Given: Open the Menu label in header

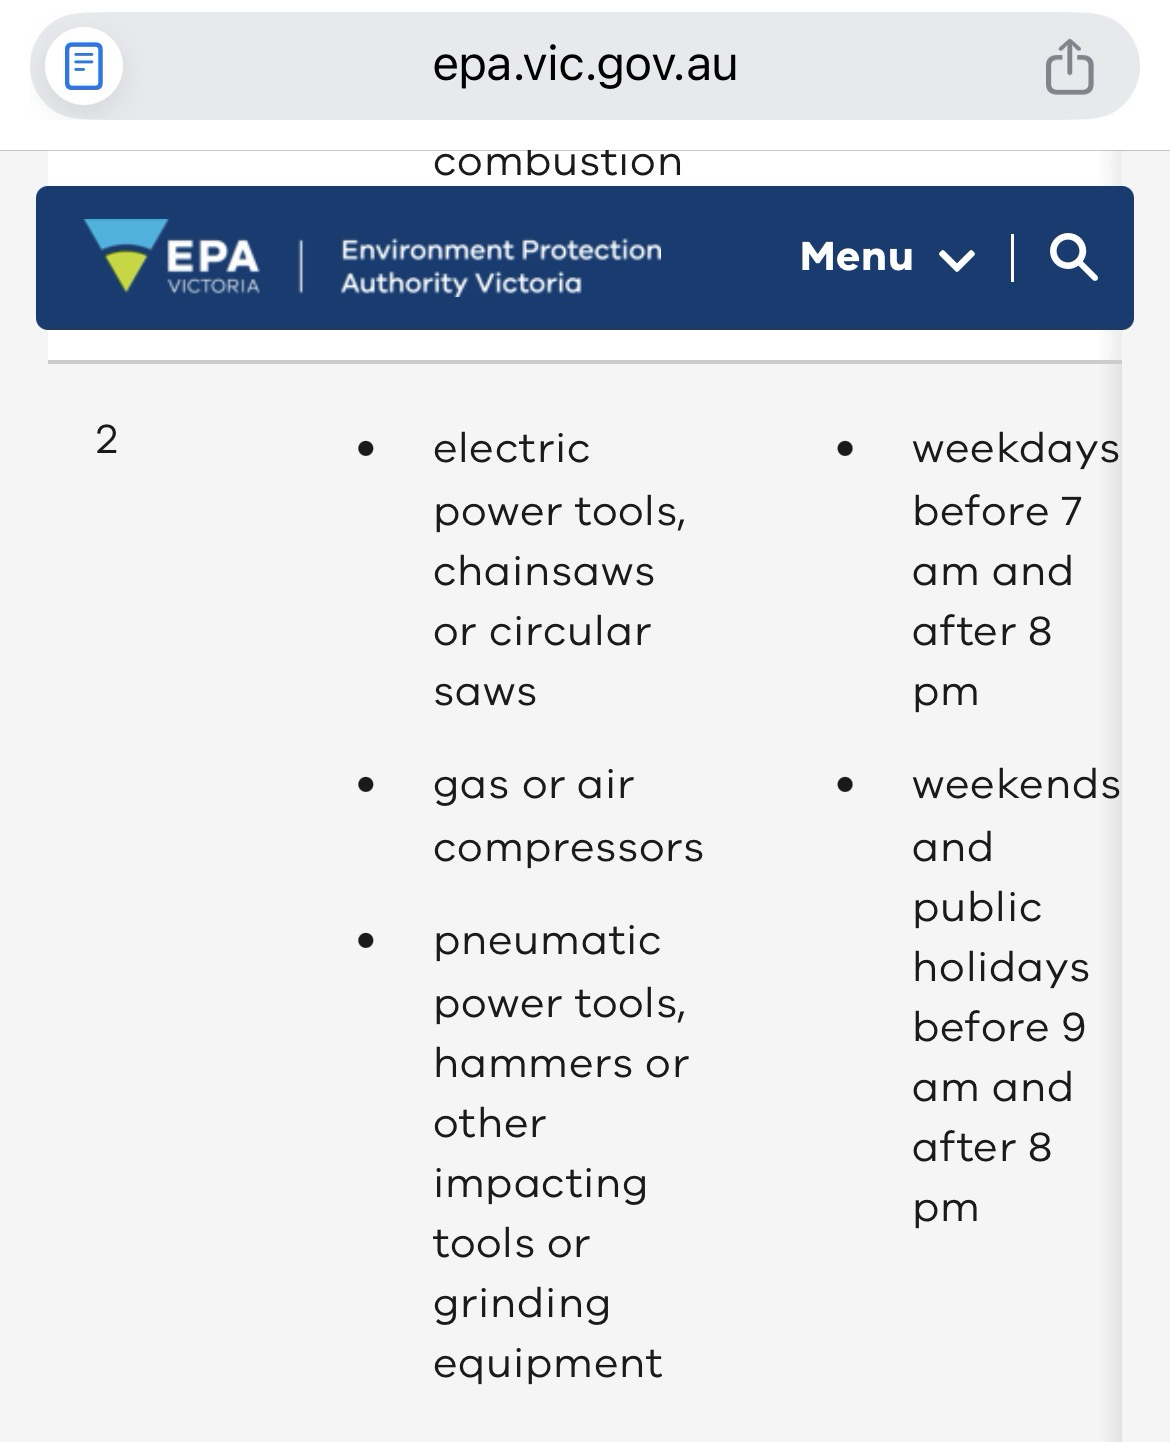Looking at the screenshot, I should pos(857,257).
